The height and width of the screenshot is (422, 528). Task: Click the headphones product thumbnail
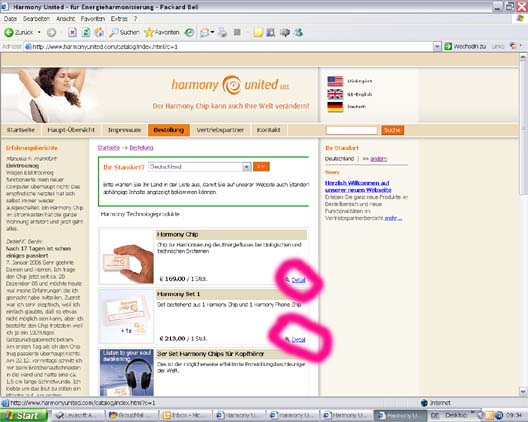127,372
